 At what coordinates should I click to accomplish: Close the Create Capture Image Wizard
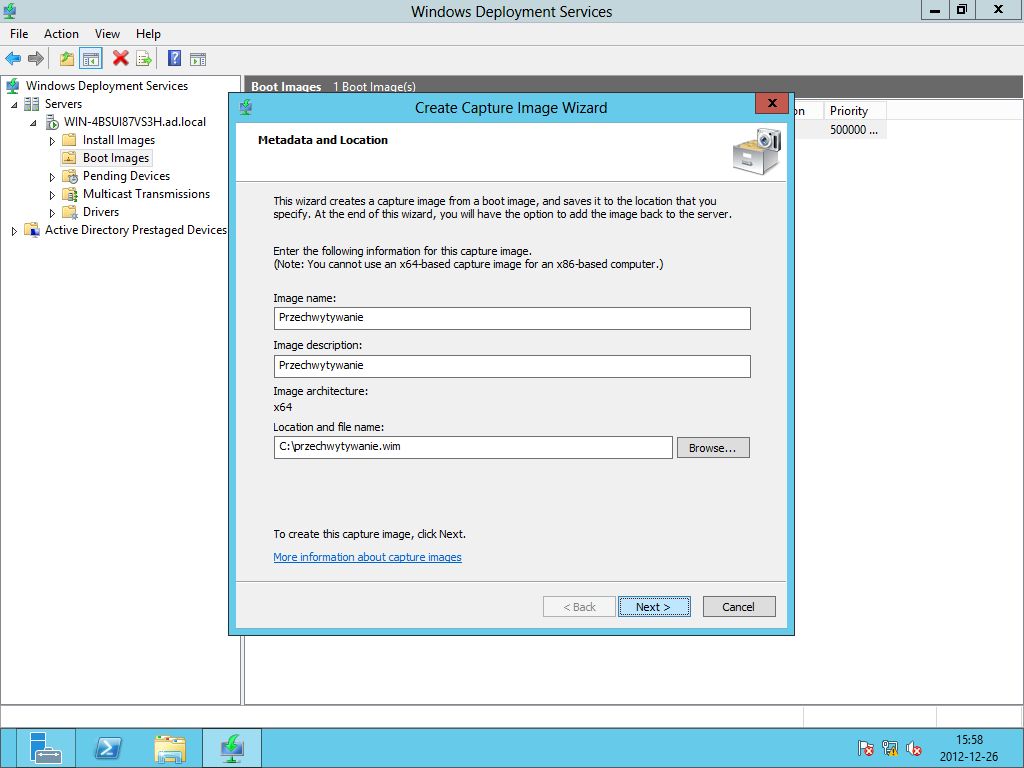[x=772, y=103]
